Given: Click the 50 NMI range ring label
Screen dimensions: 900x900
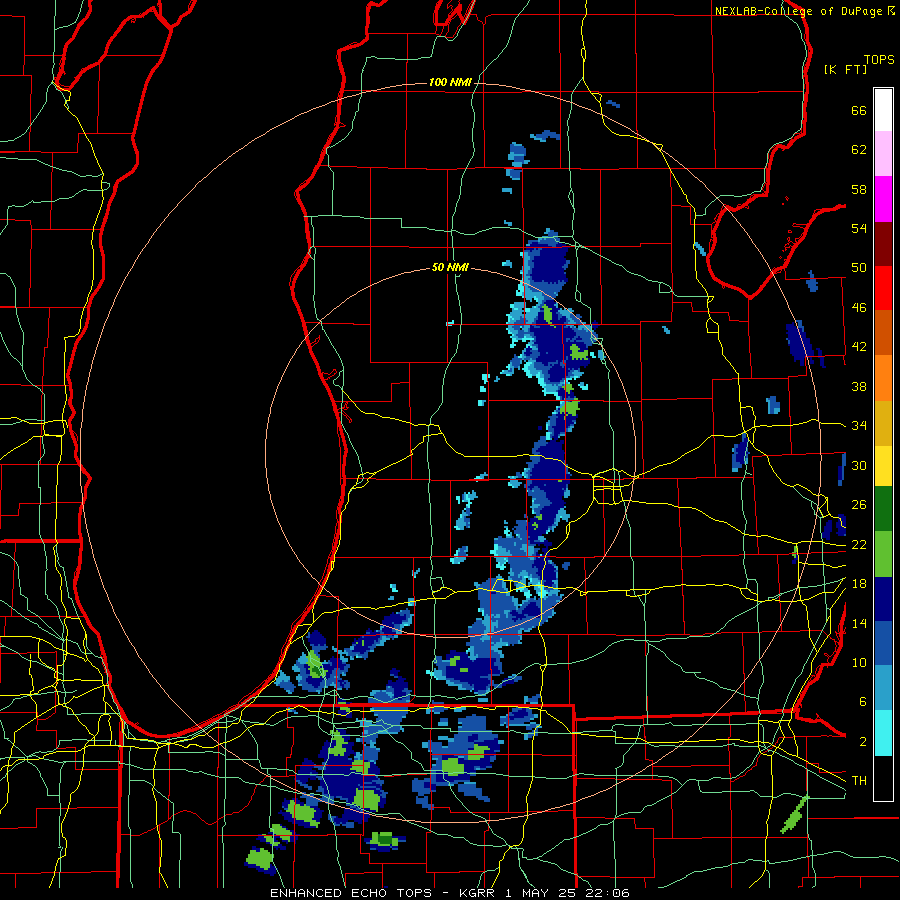Looking at the screenshot, I should tap(450, 267).
